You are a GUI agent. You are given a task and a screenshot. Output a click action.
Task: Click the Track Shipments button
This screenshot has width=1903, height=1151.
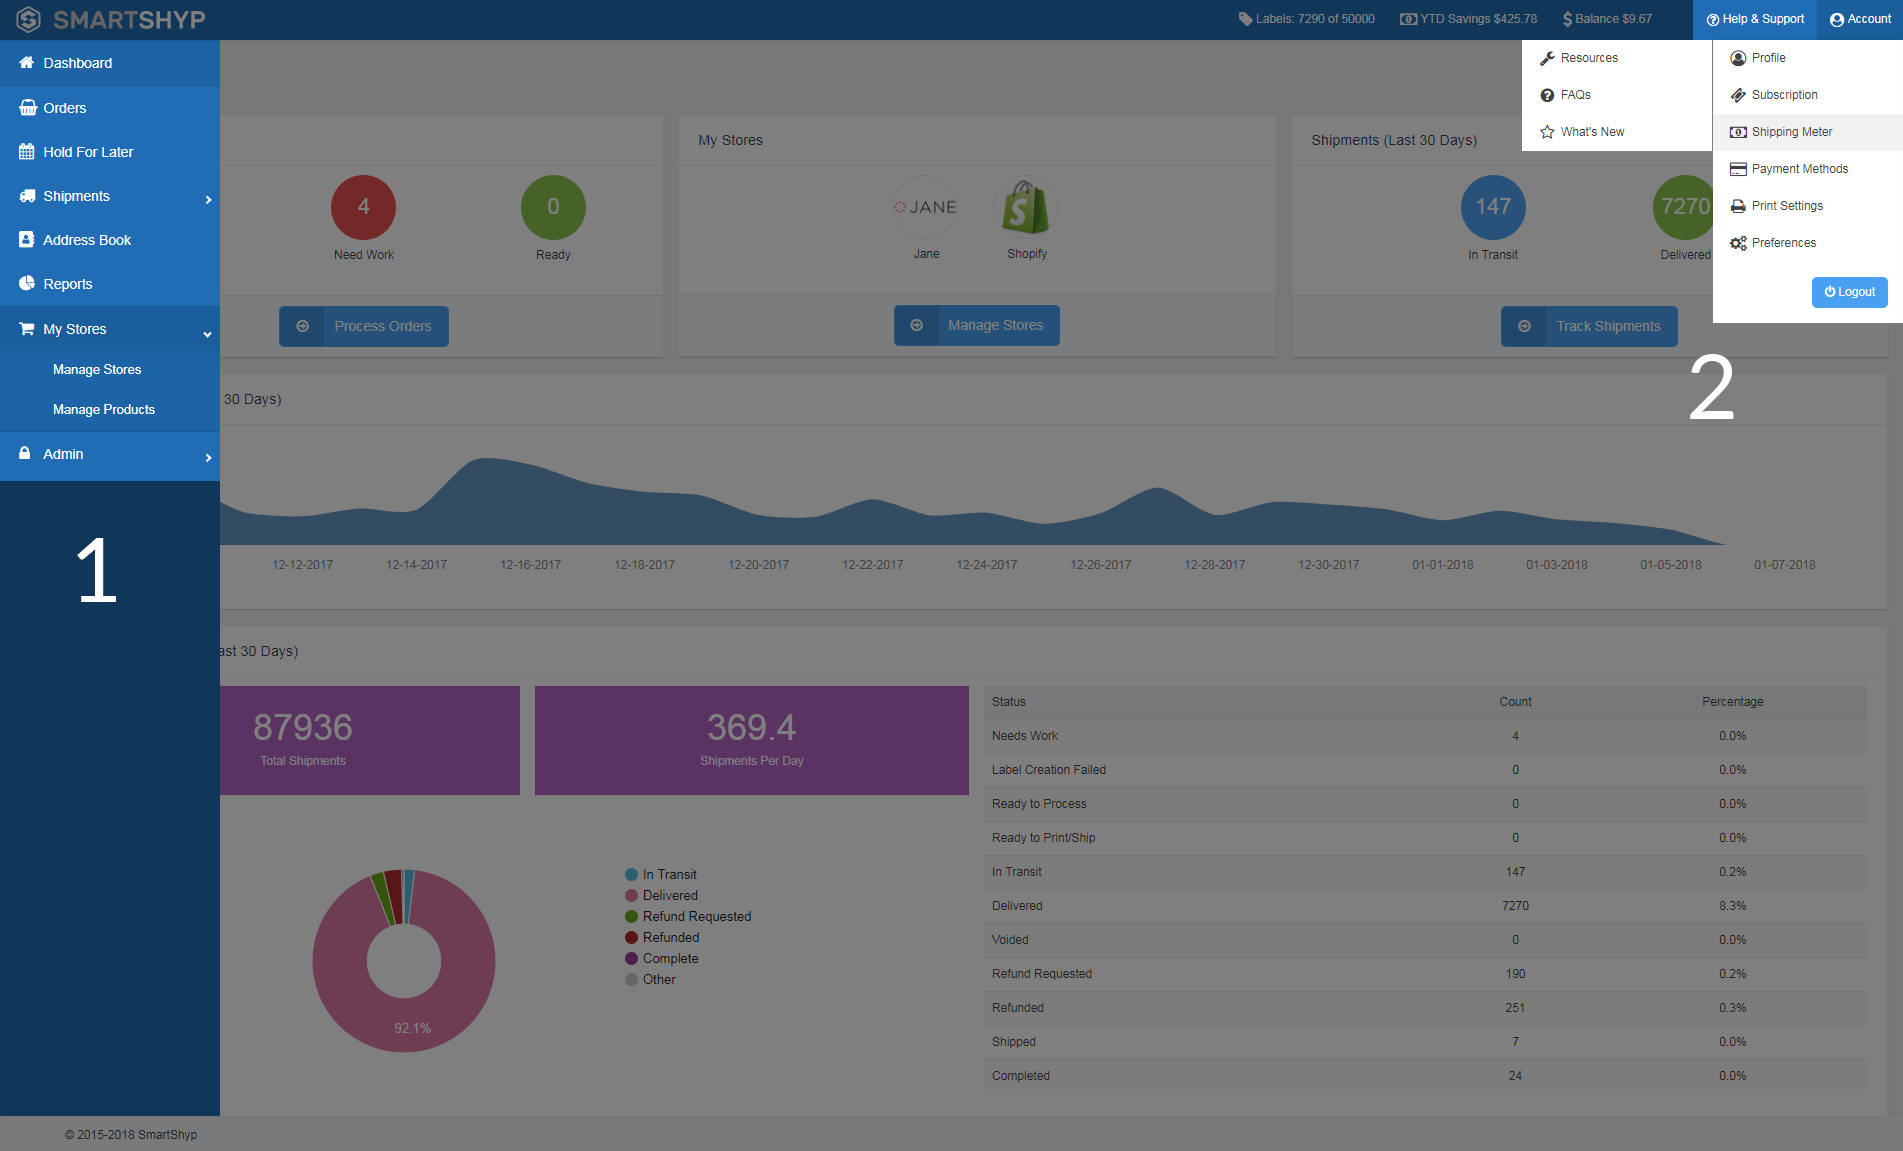pyautogui.click(x=1589, y=326)
